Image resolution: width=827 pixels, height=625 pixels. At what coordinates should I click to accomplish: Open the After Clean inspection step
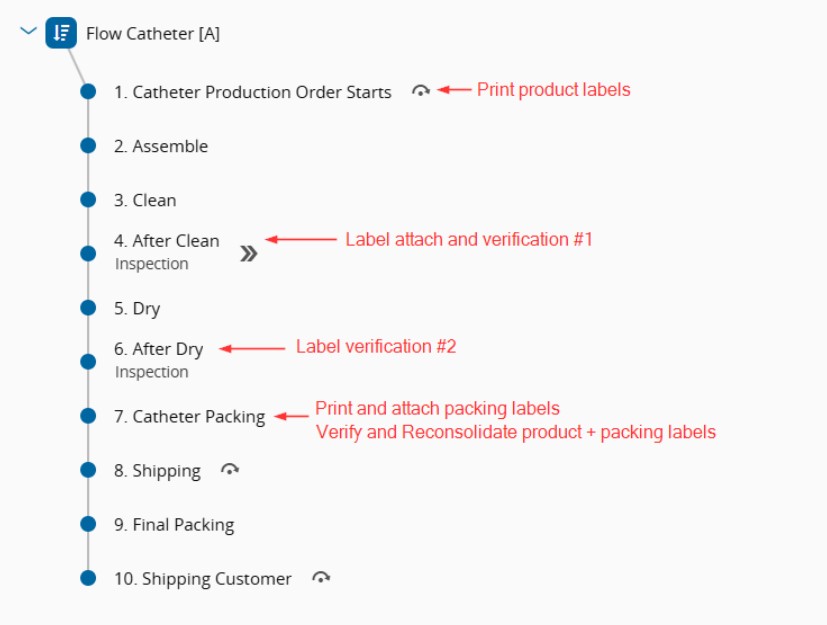[166, 241]
